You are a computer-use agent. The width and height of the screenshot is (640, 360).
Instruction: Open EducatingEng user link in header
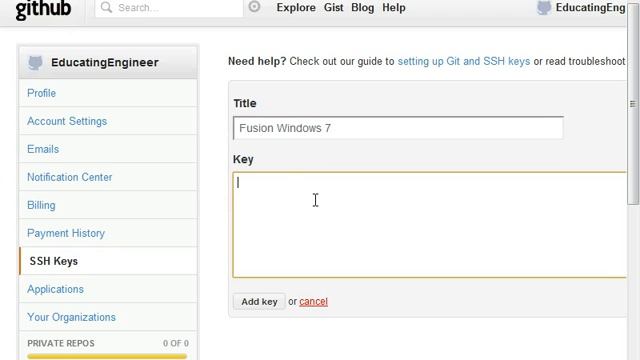(x=590, y=8)
